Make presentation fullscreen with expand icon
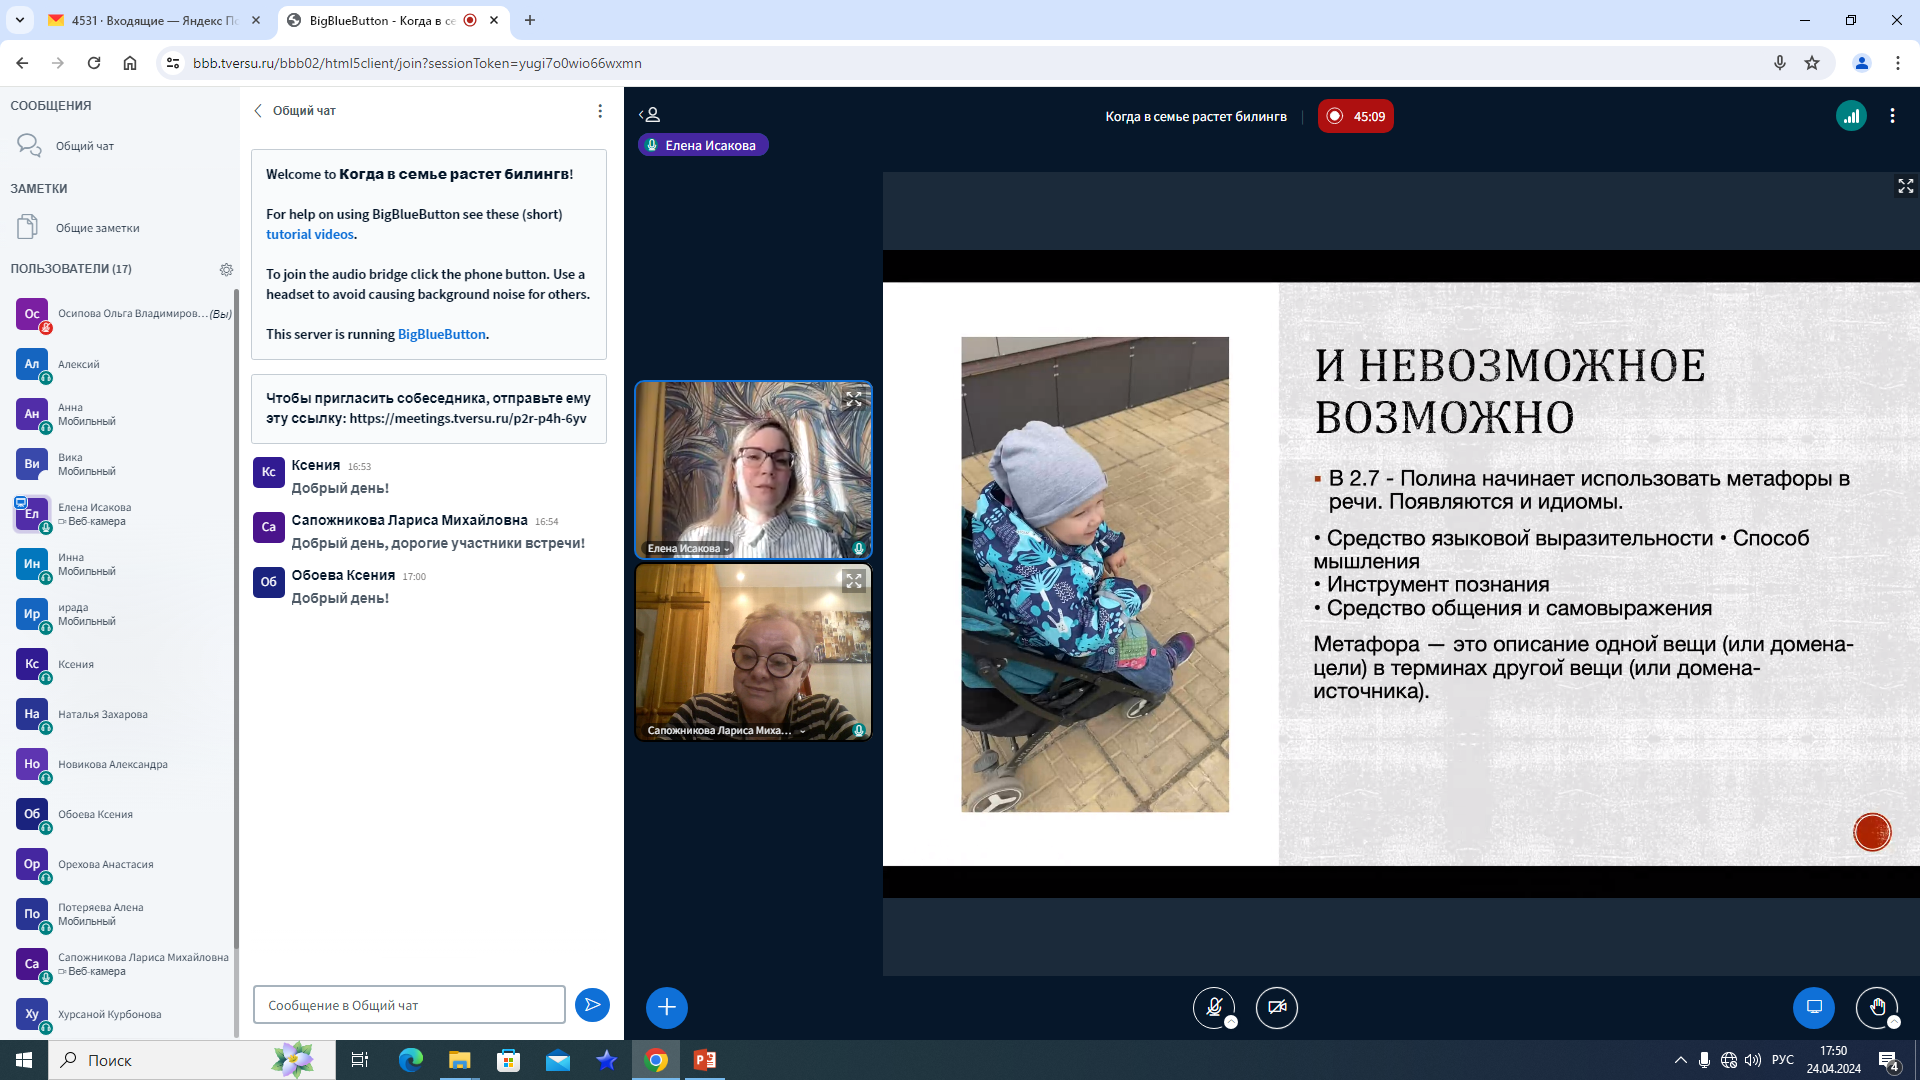The image size is (1920, 1080). (1905, 187)
